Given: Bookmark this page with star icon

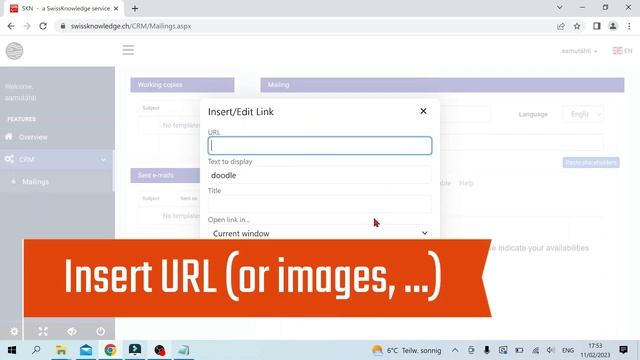Looking at the screenshot, I should point(577,26).
